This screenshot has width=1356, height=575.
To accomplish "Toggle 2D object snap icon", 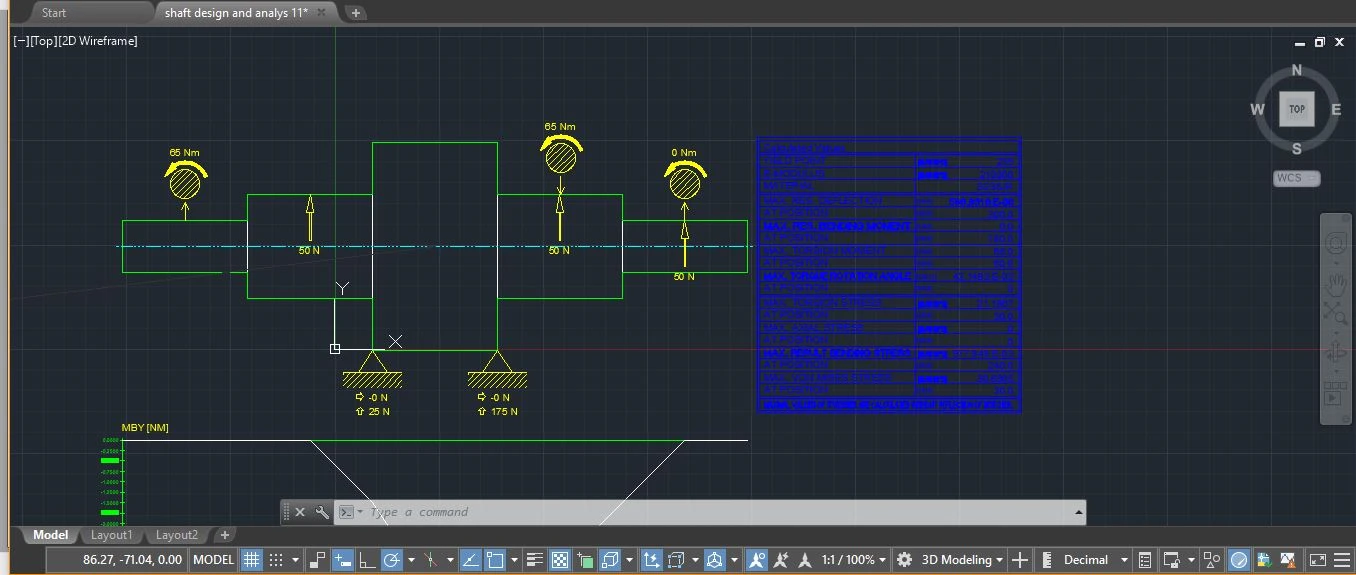I will click(x=495, y=560).
